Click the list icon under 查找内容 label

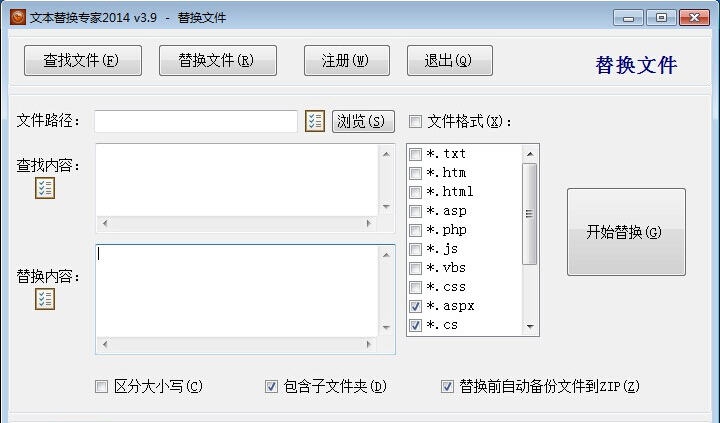(x=45, y=188)
